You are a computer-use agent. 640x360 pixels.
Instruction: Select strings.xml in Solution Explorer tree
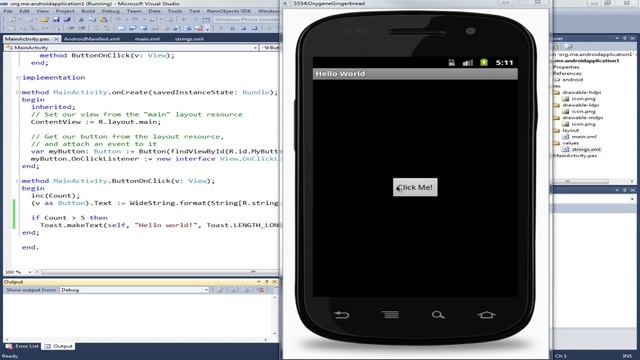tap(586, 149)
